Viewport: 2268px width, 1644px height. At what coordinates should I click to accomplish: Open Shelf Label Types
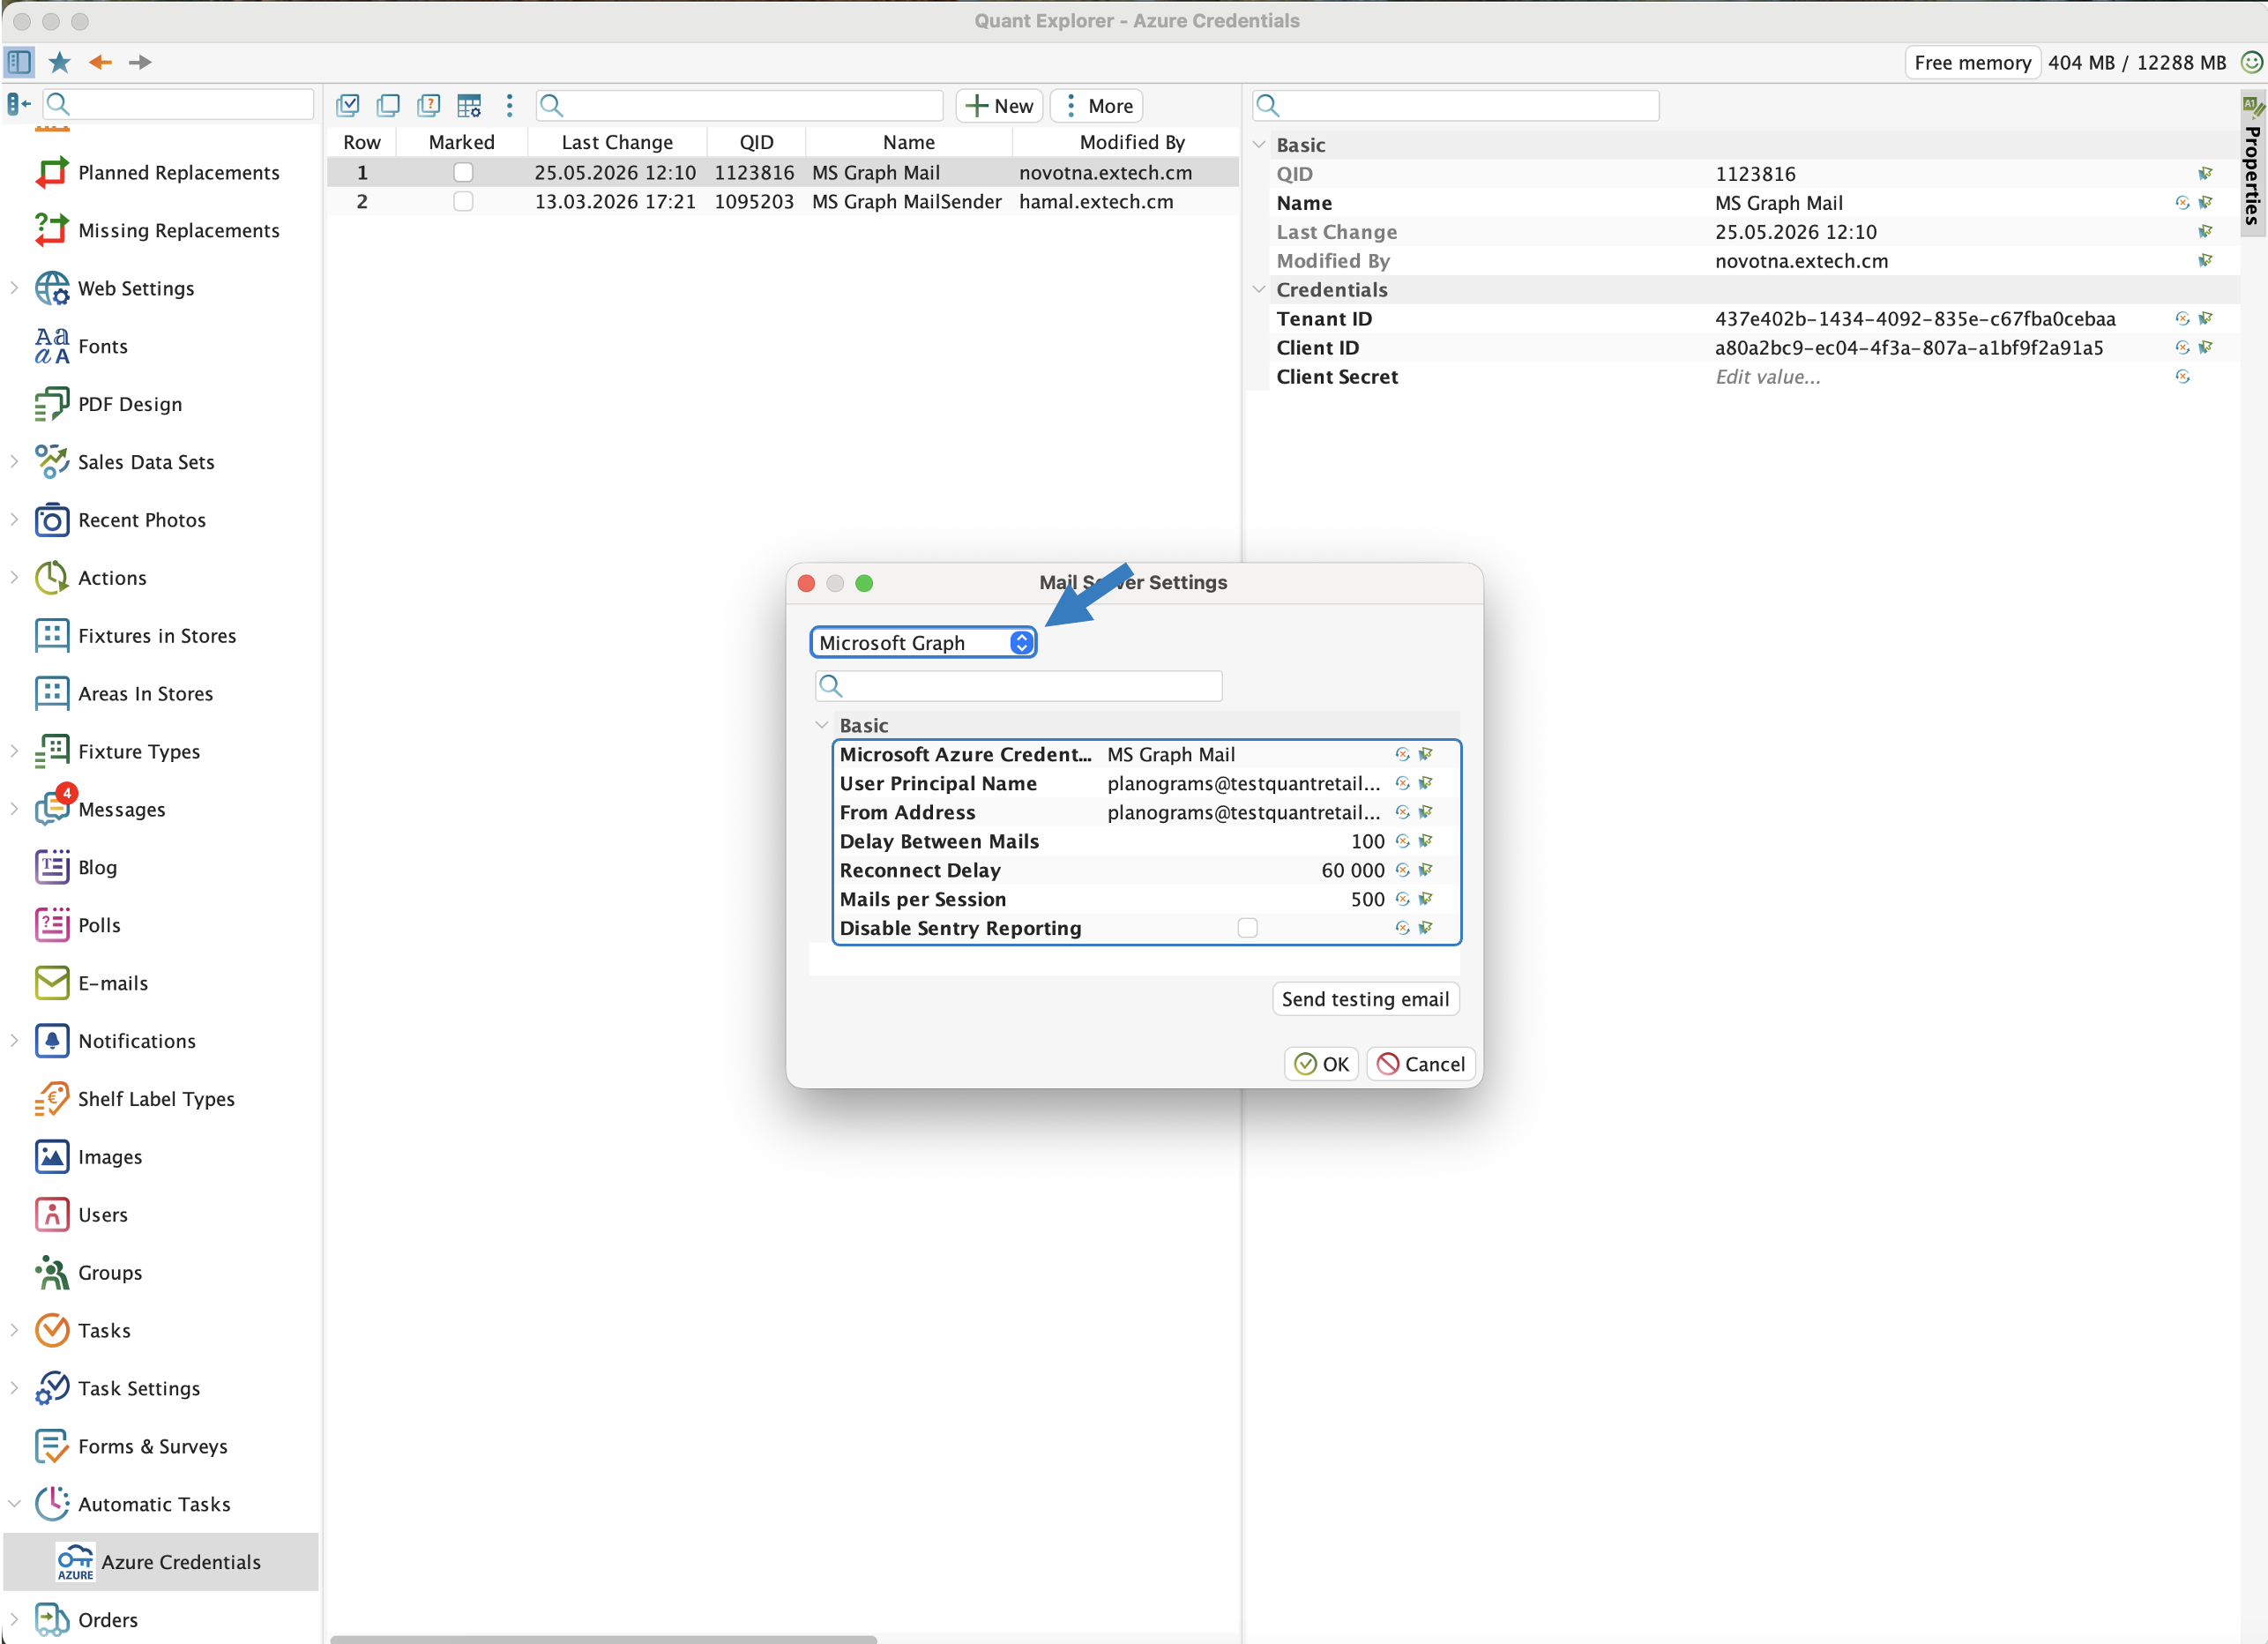click(157, 1099)
